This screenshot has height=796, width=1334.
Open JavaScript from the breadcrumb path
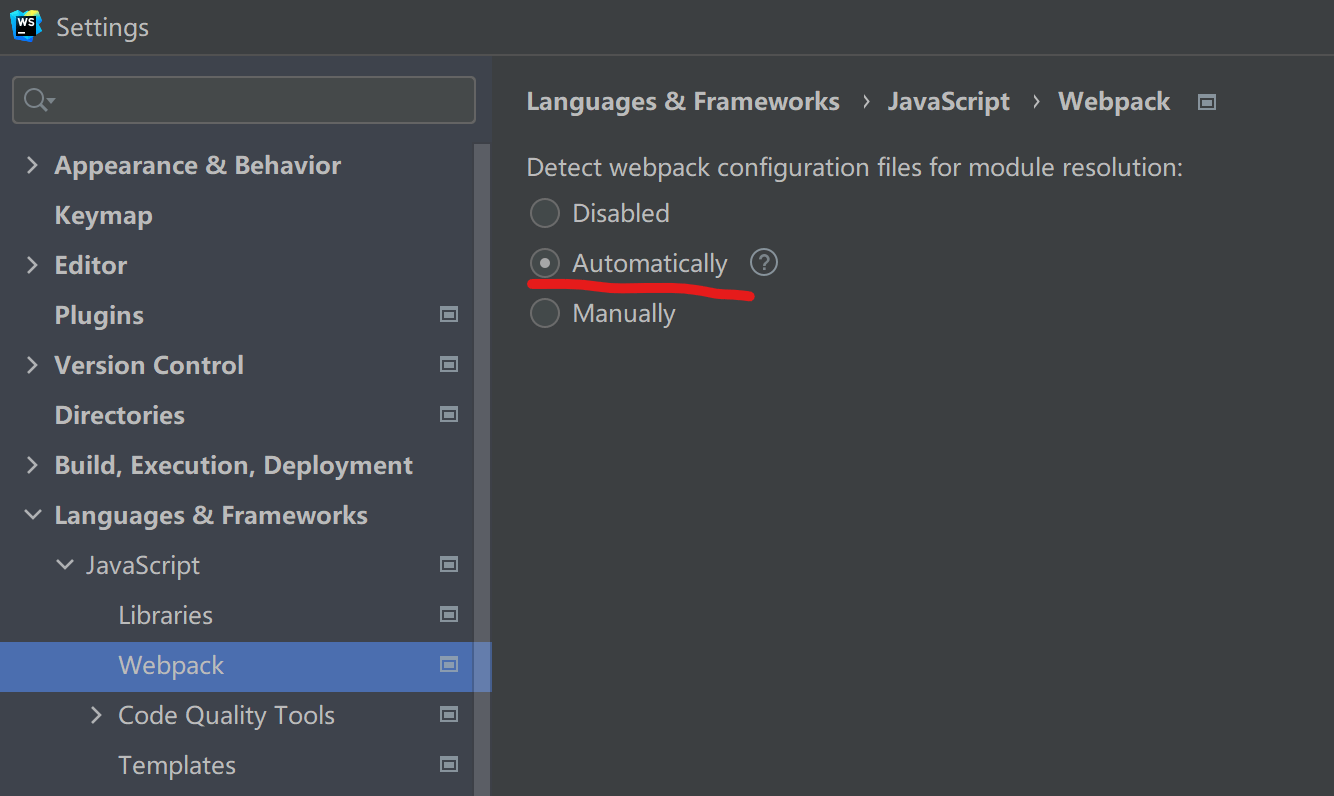[948, 101]
